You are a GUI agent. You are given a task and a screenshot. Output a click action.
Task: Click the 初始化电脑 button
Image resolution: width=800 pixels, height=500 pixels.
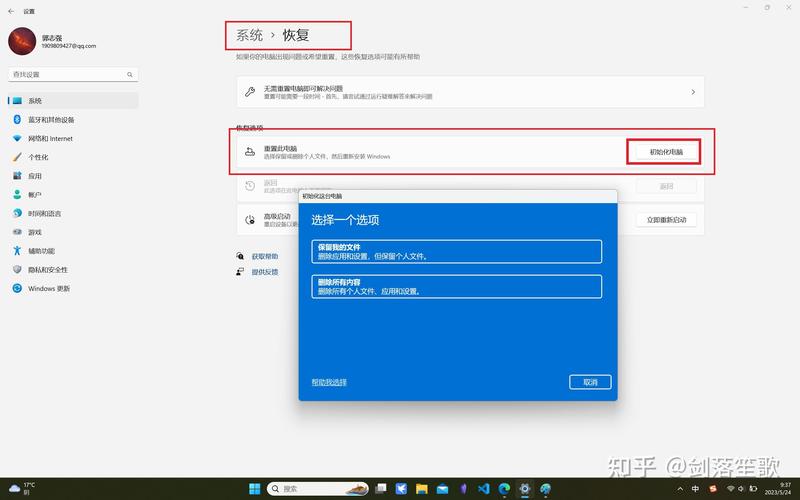(666, 152)
